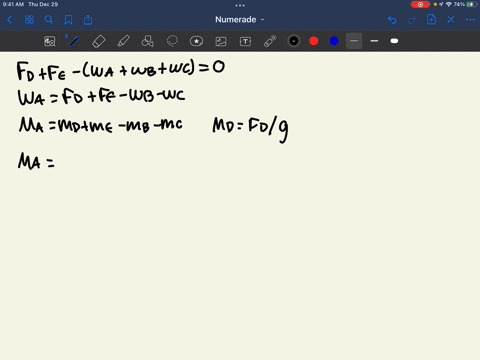This screenshot has width=480, height=360.
Task: Bookmark the current page
Action: pyautogui.click(x=68, y=20)
